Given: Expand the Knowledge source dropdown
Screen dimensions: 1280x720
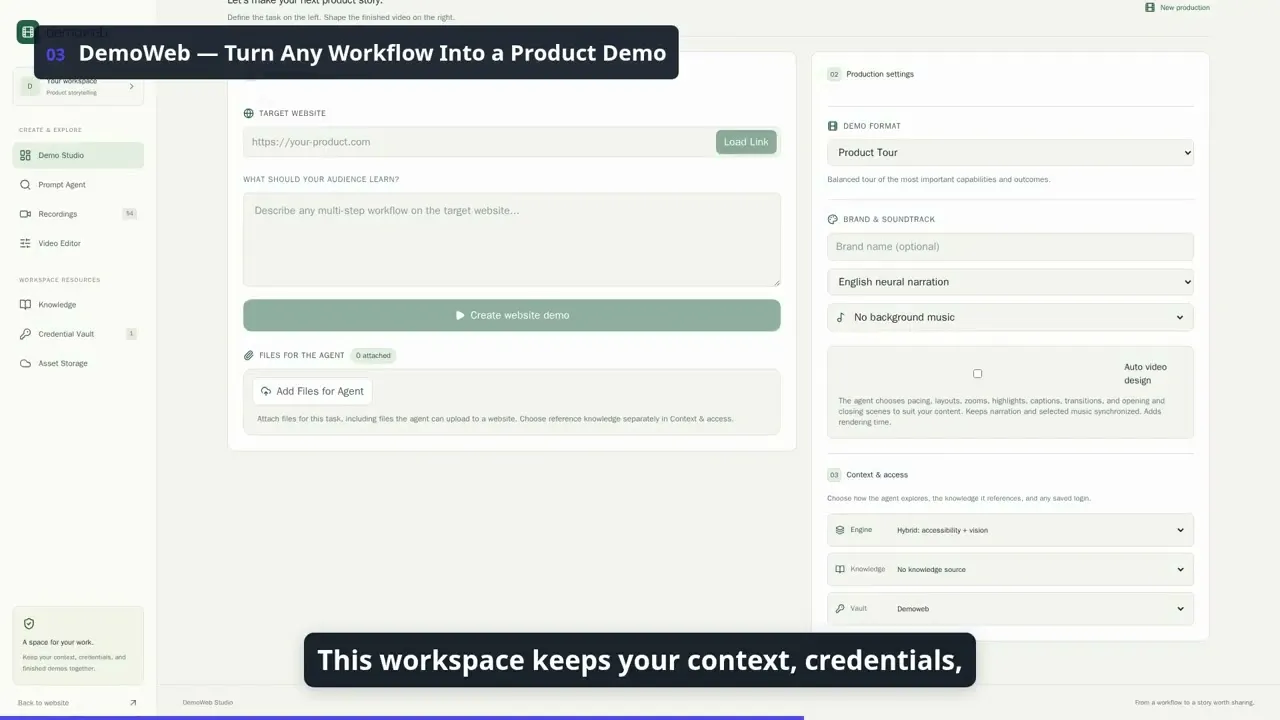Looking at the screenshot, I should [x=1010, y=569].
